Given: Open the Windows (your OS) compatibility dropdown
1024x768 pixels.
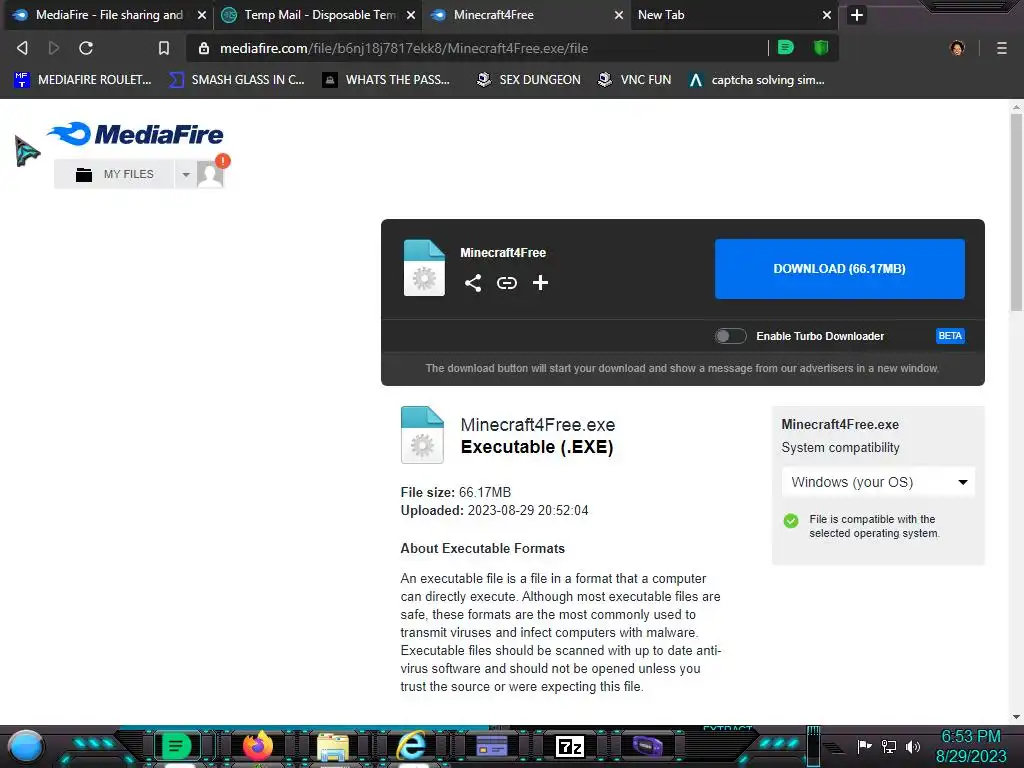Looking at the screenshot, I should point(878,482).
